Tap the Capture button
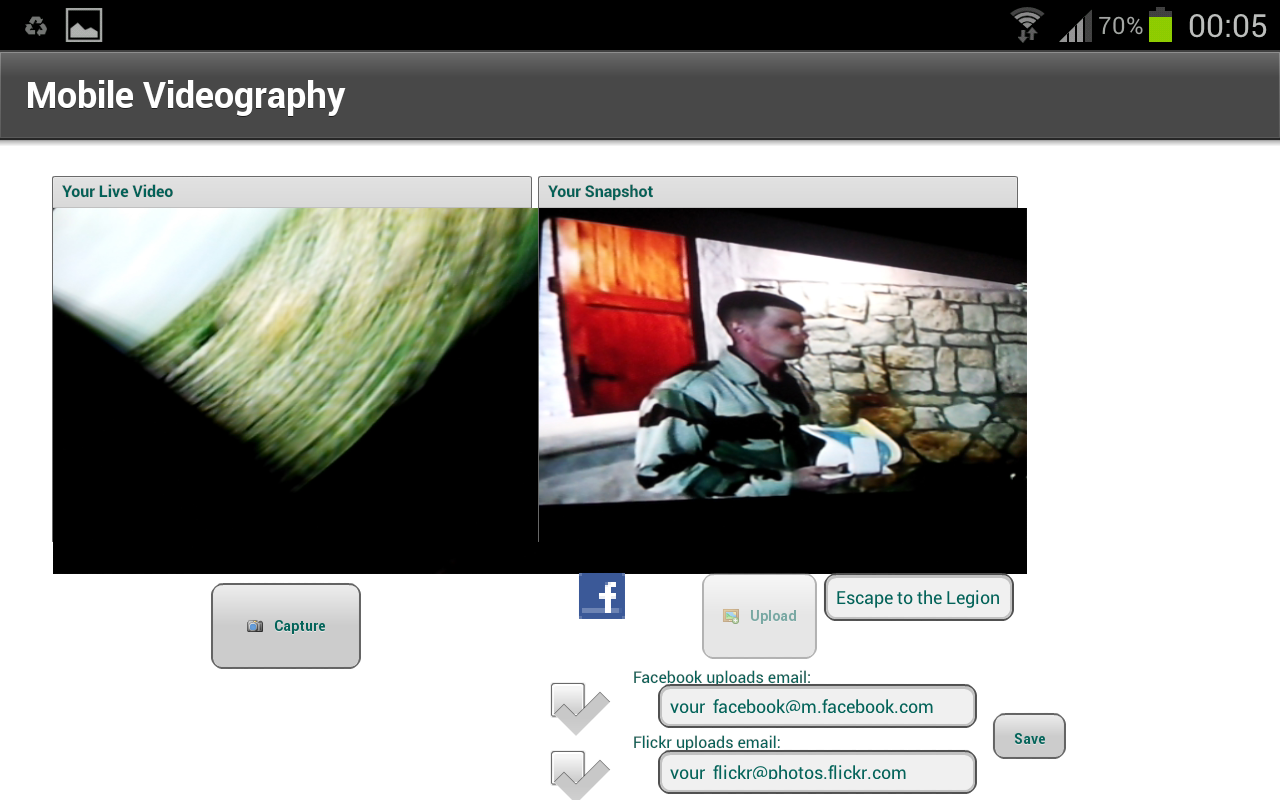Viewport: 1280px width, 800px height. pyautogui.click(x=286, y=626)
